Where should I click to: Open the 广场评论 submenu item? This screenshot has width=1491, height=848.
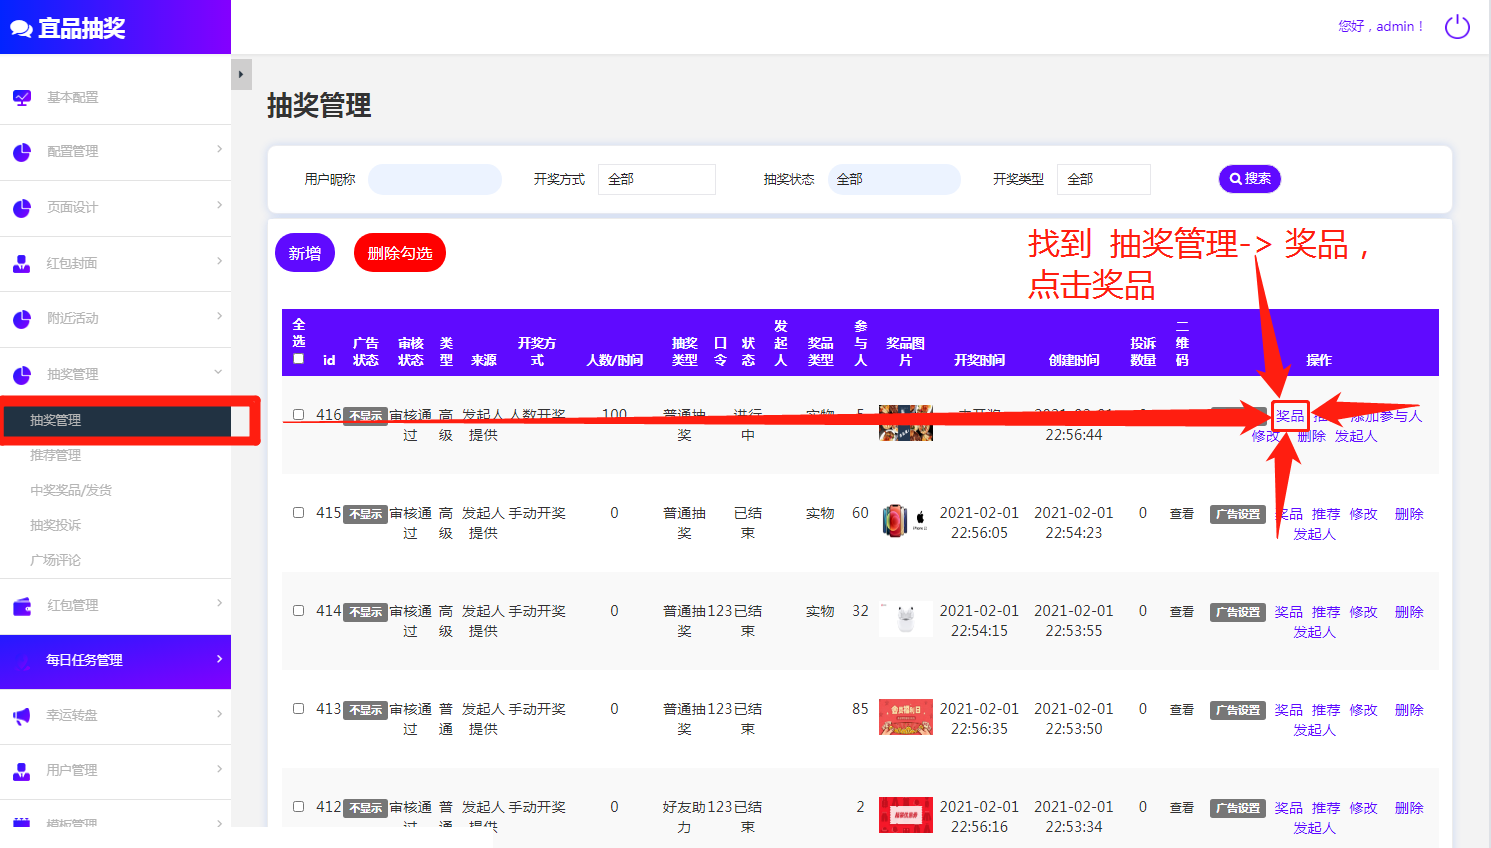coord(56,560)
